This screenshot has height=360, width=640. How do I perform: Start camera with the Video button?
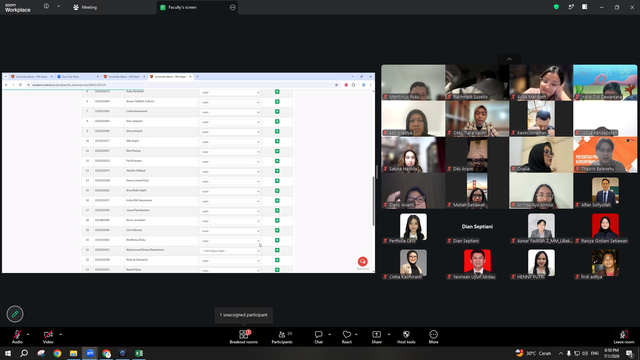(48, 337)
